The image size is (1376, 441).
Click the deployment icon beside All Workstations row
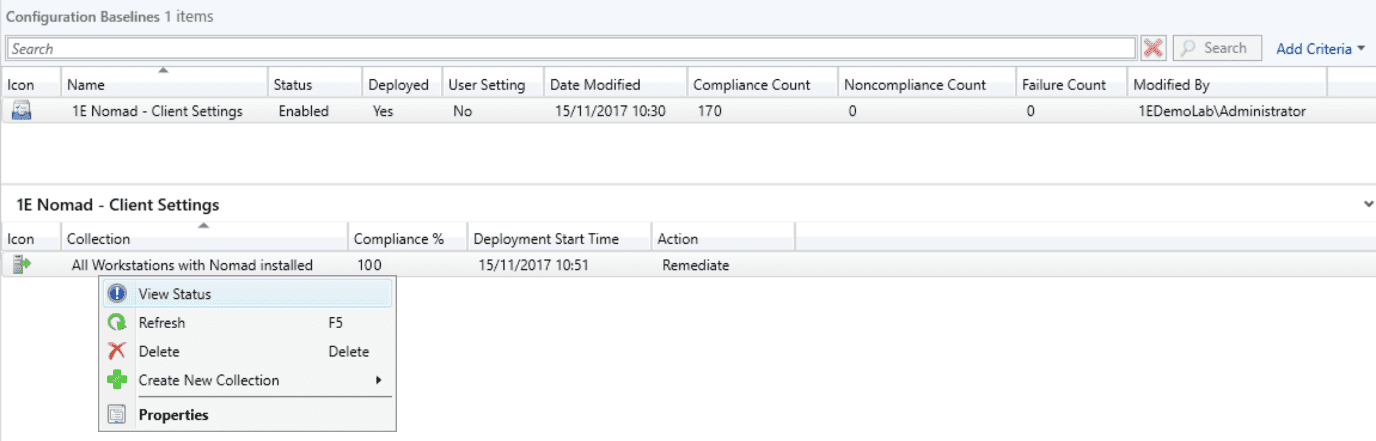pos(21,265)
